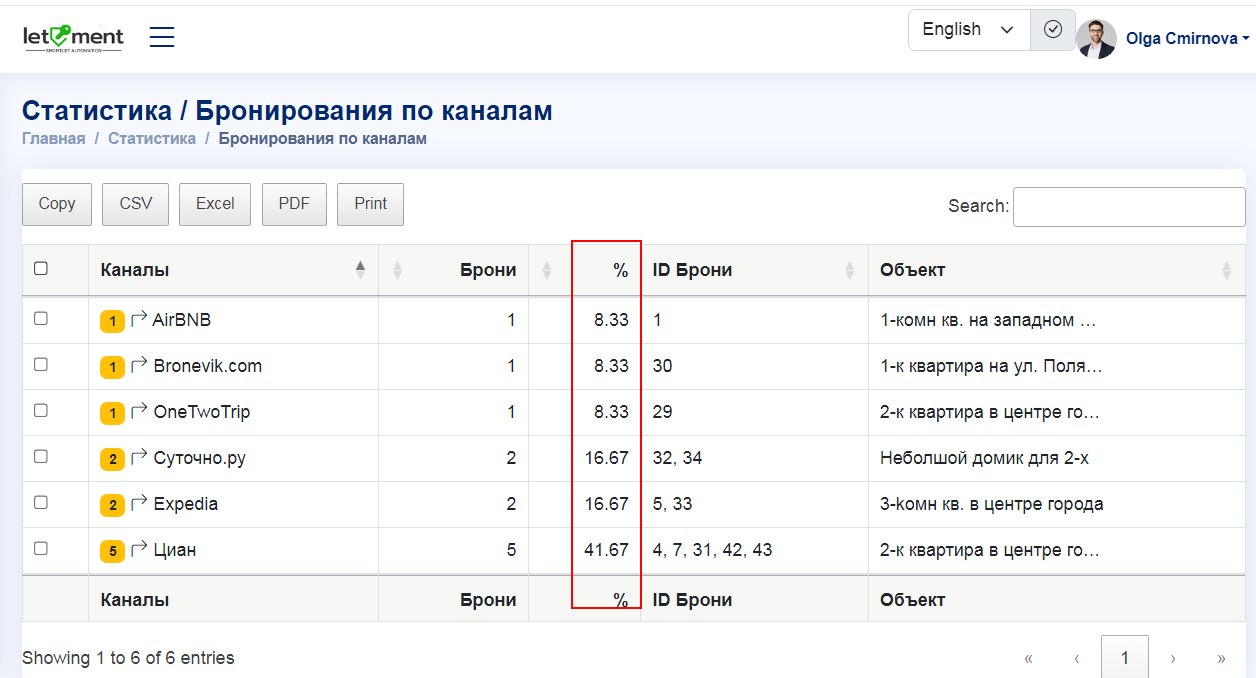Export the table to Excel
The height and width of the screenshot is (678, 1256).
coord(215,204)
